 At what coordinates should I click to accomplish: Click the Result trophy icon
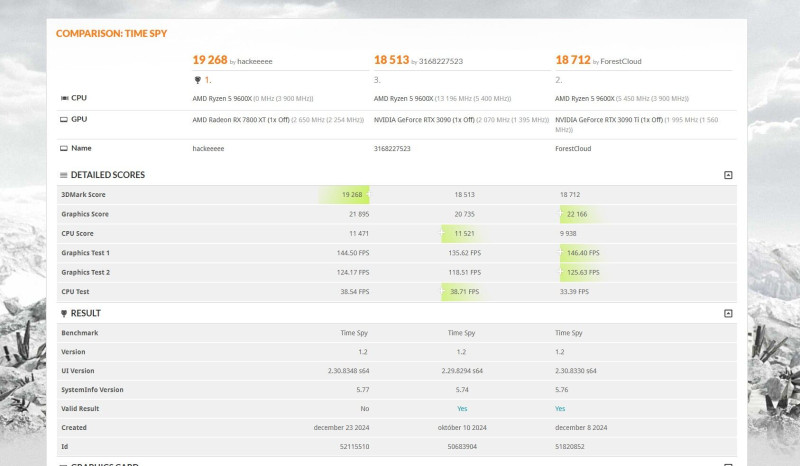pos(64,313)
